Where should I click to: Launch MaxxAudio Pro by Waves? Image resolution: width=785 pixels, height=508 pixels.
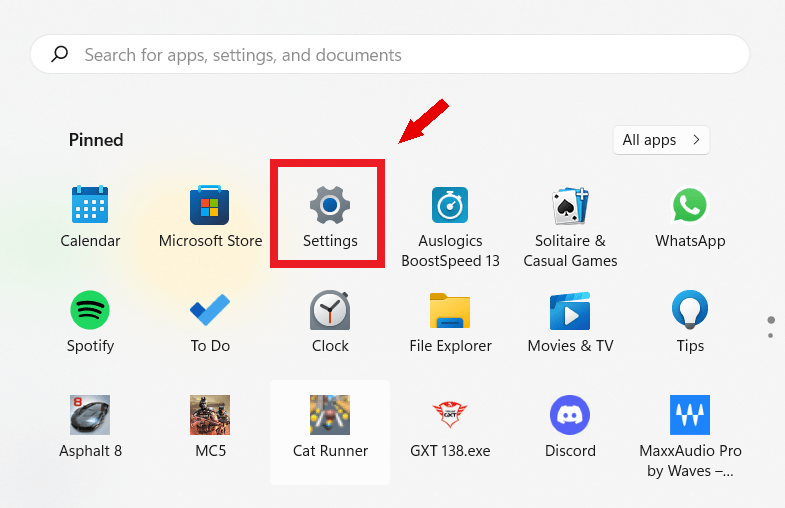(x=690, y=437)
